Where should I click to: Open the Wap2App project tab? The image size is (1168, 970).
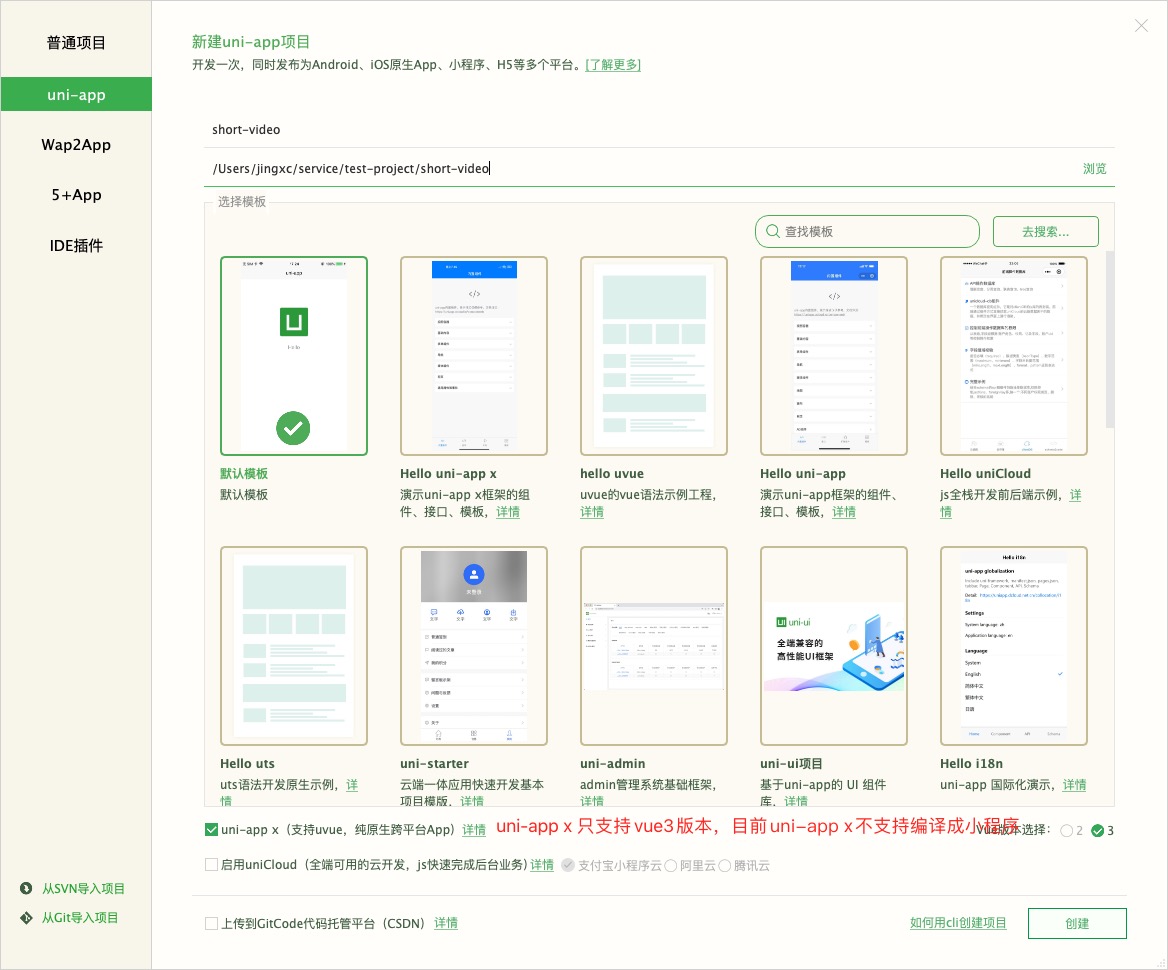(x=76, y=145)
